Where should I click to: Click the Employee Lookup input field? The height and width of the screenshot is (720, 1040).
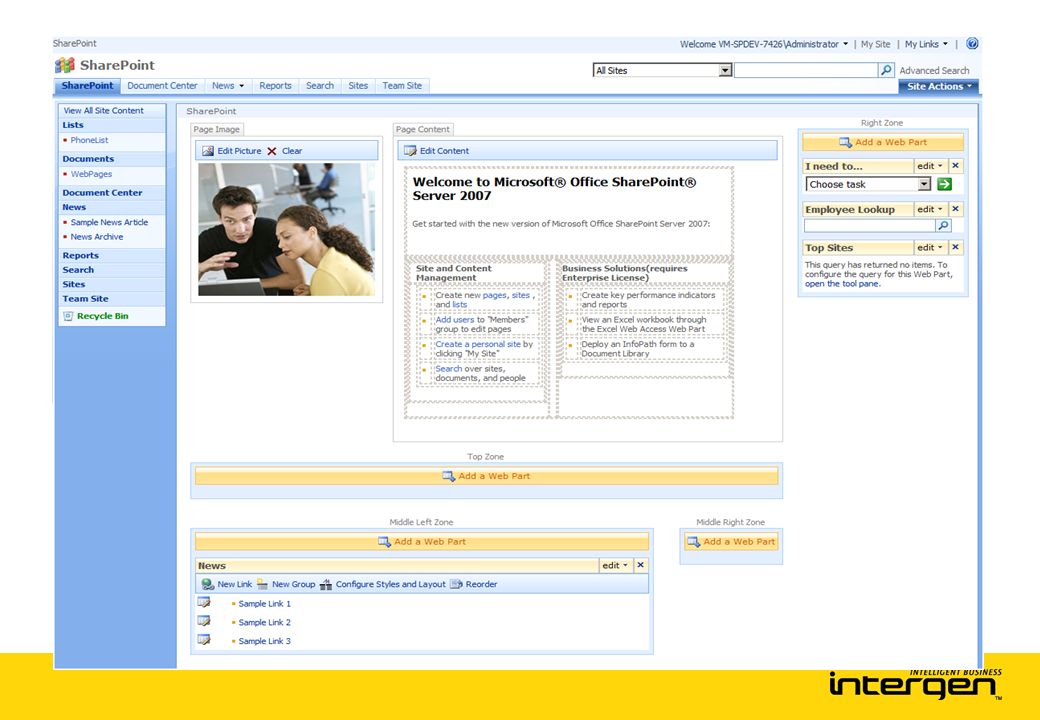870,225
